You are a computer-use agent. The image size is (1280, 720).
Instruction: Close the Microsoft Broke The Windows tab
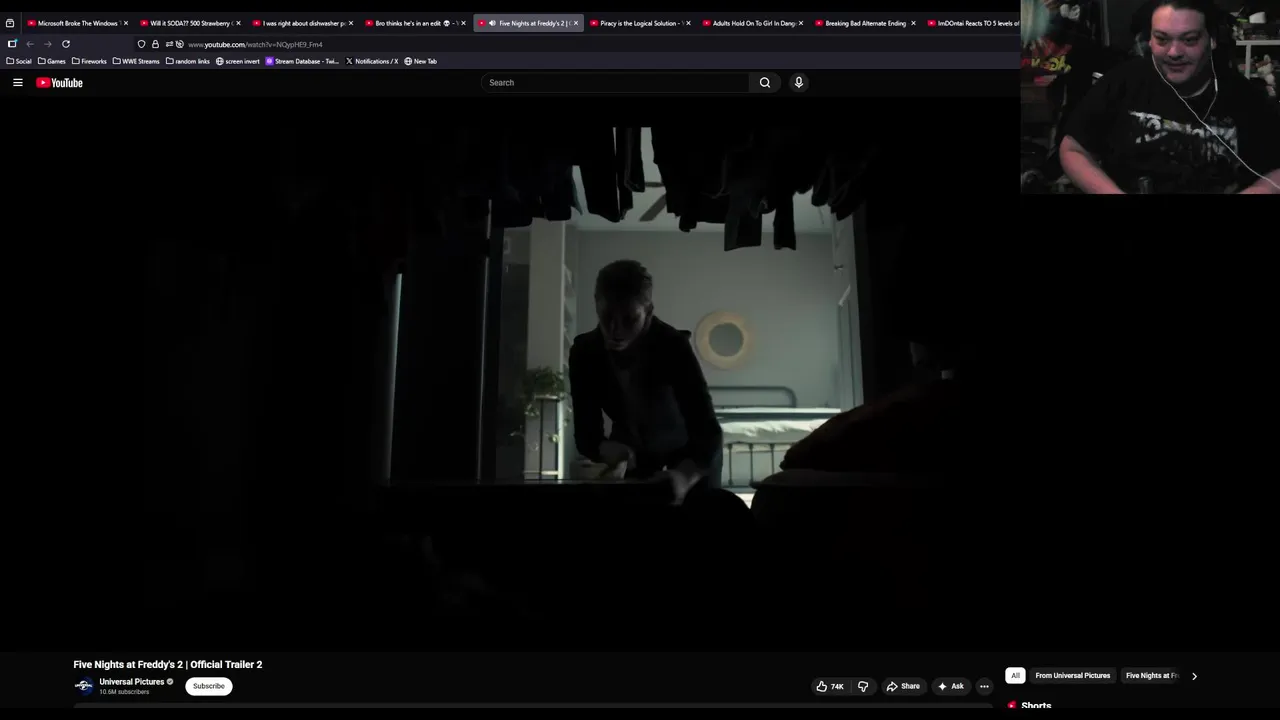[126, 23]
